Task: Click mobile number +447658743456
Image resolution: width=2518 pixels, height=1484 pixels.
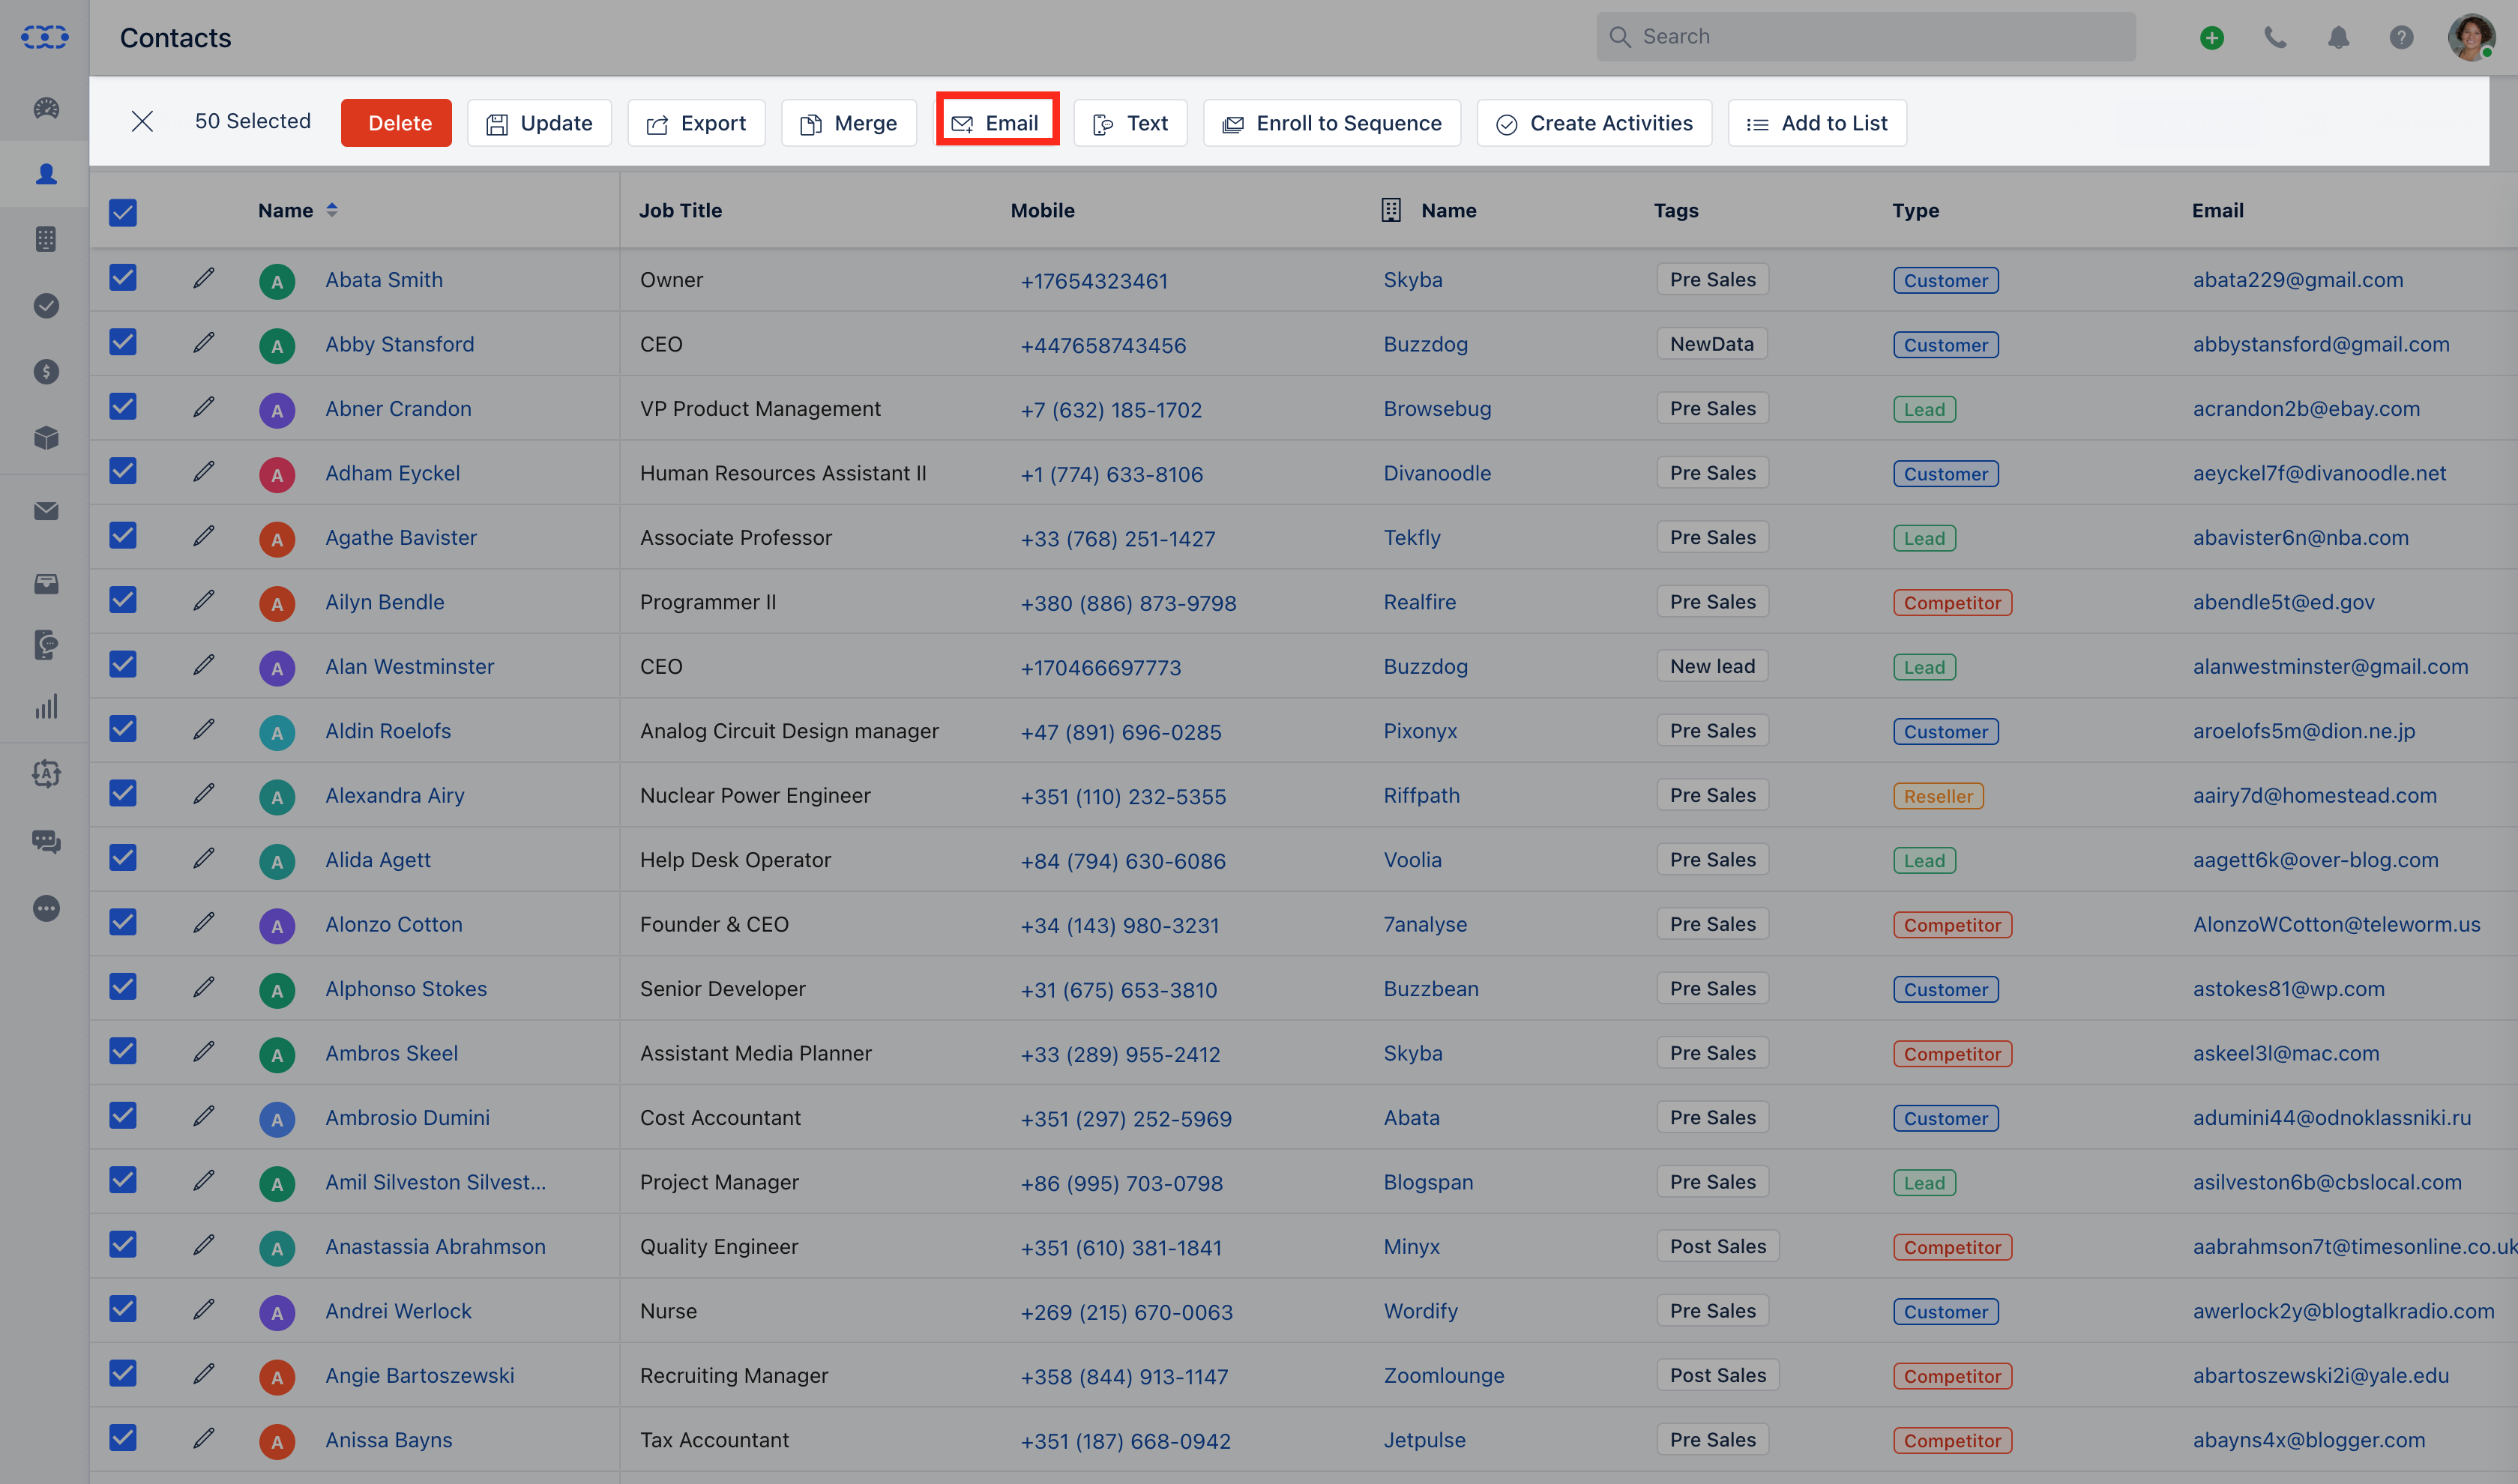Action: (1103, 345)
